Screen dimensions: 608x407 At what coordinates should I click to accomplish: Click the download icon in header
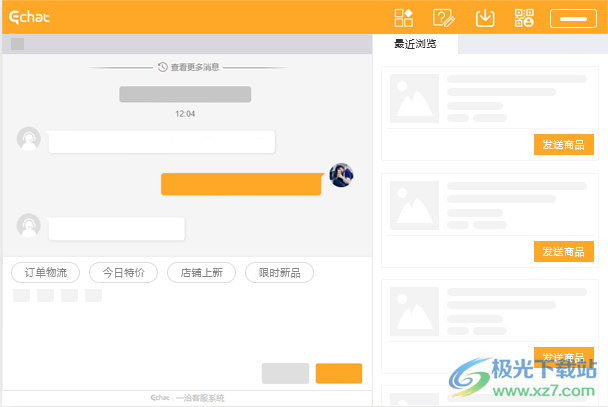pos(485,18)
